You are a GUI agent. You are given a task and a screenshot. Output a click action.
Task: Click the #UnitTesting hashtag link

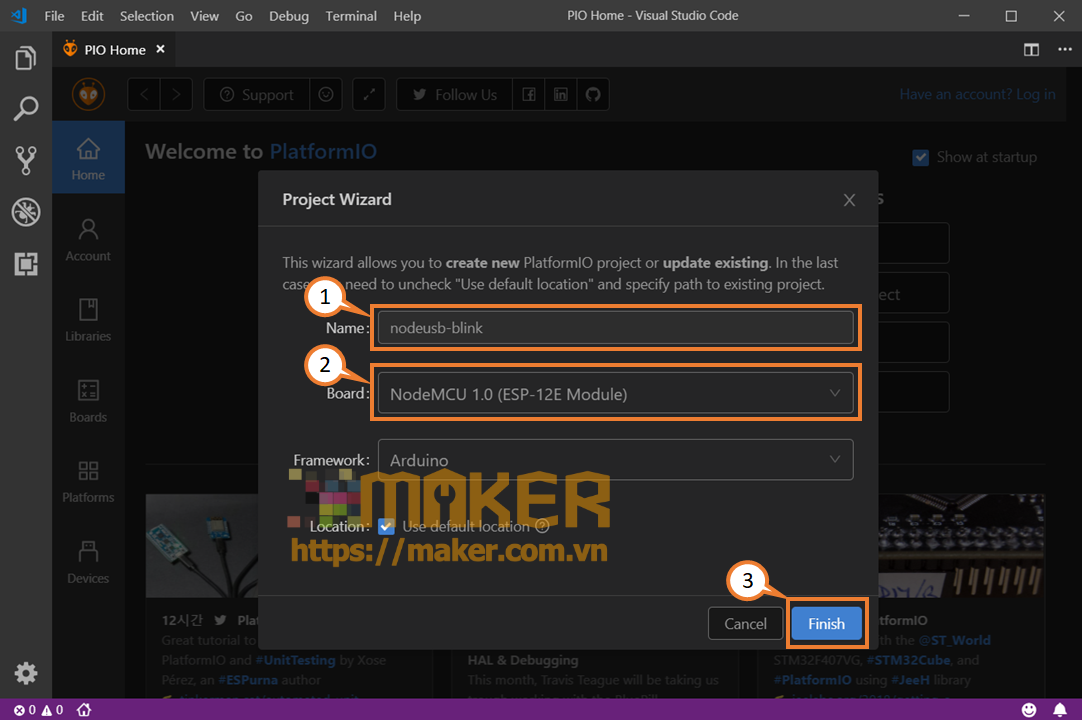tap(295, 660)
